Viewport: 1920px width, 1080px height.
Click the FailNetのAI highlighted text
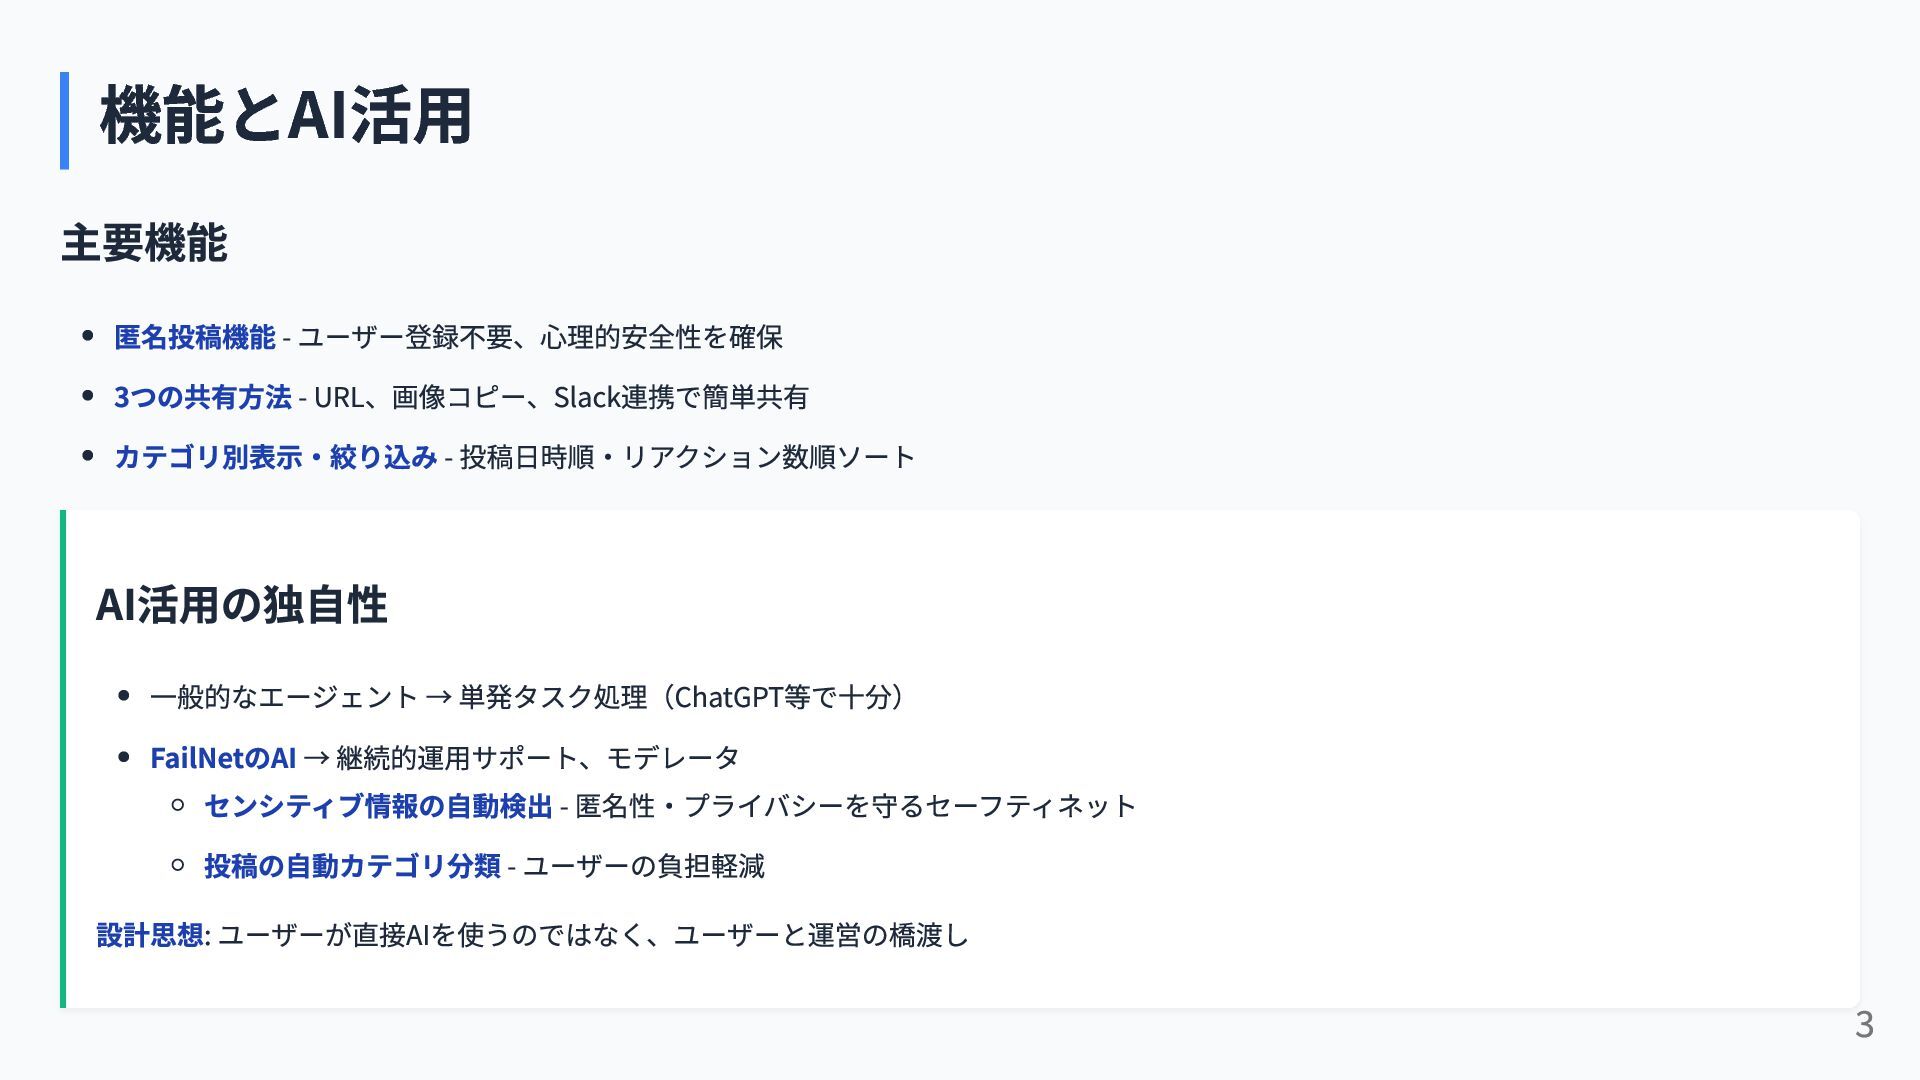click(223, 758)
